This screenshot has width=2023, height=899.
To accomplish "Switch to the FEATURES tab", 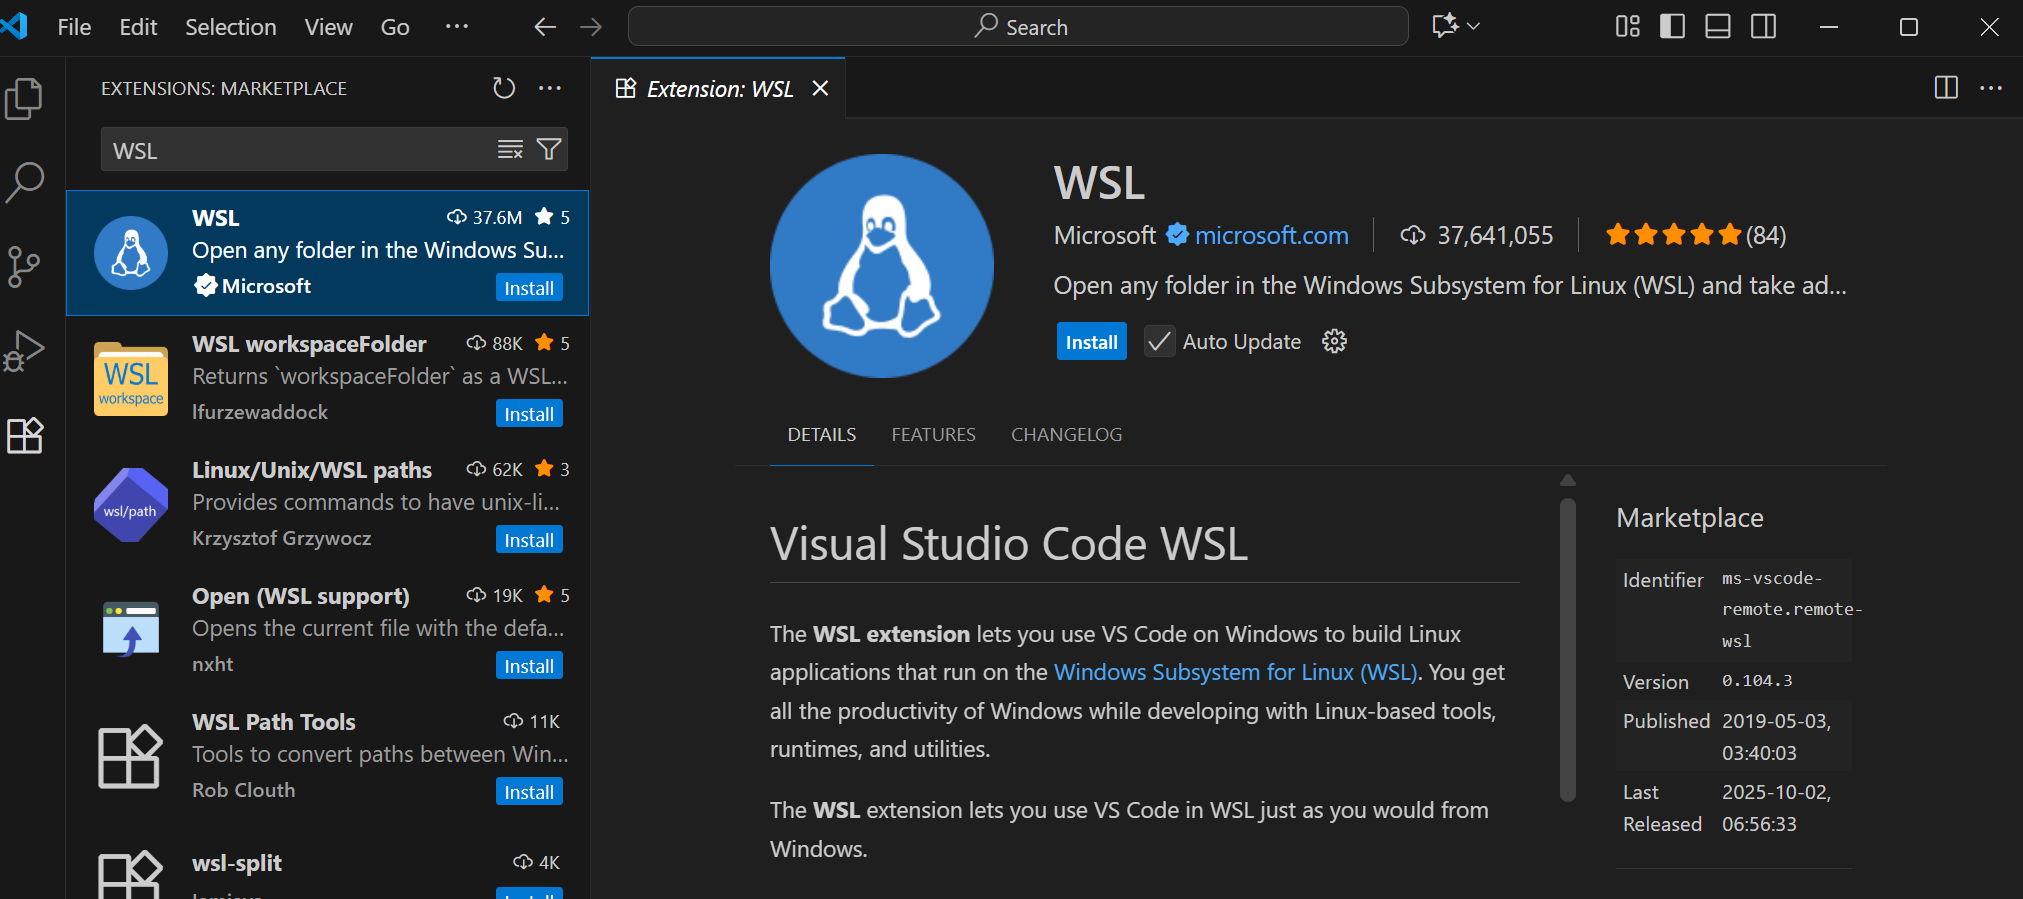I will tap(933, 435).
